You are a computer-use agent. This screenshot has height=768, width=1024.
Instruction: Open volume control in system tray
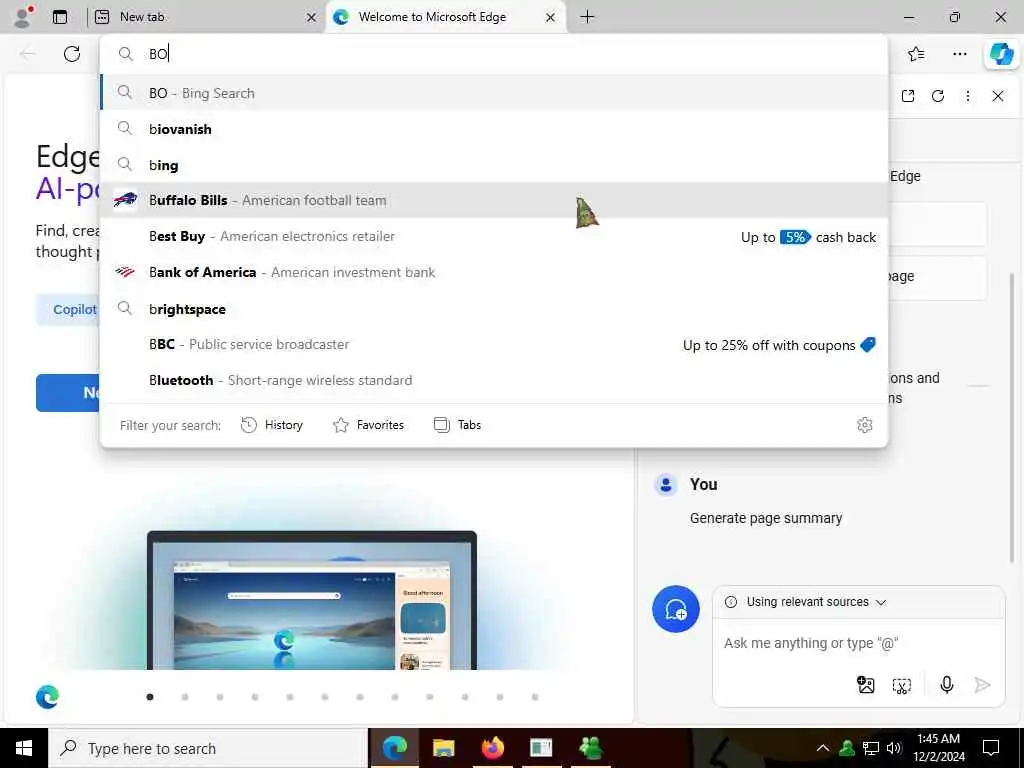pyautogui.click(x=895, y=748)
